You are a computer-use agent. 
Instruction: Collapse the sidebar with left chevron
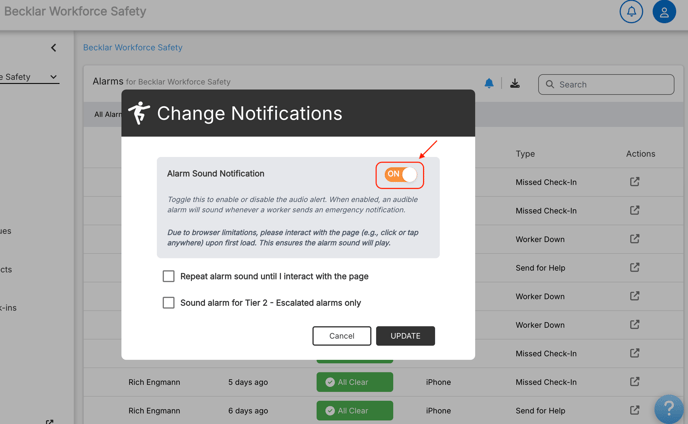pyautogui.click(x=54, y=47)
